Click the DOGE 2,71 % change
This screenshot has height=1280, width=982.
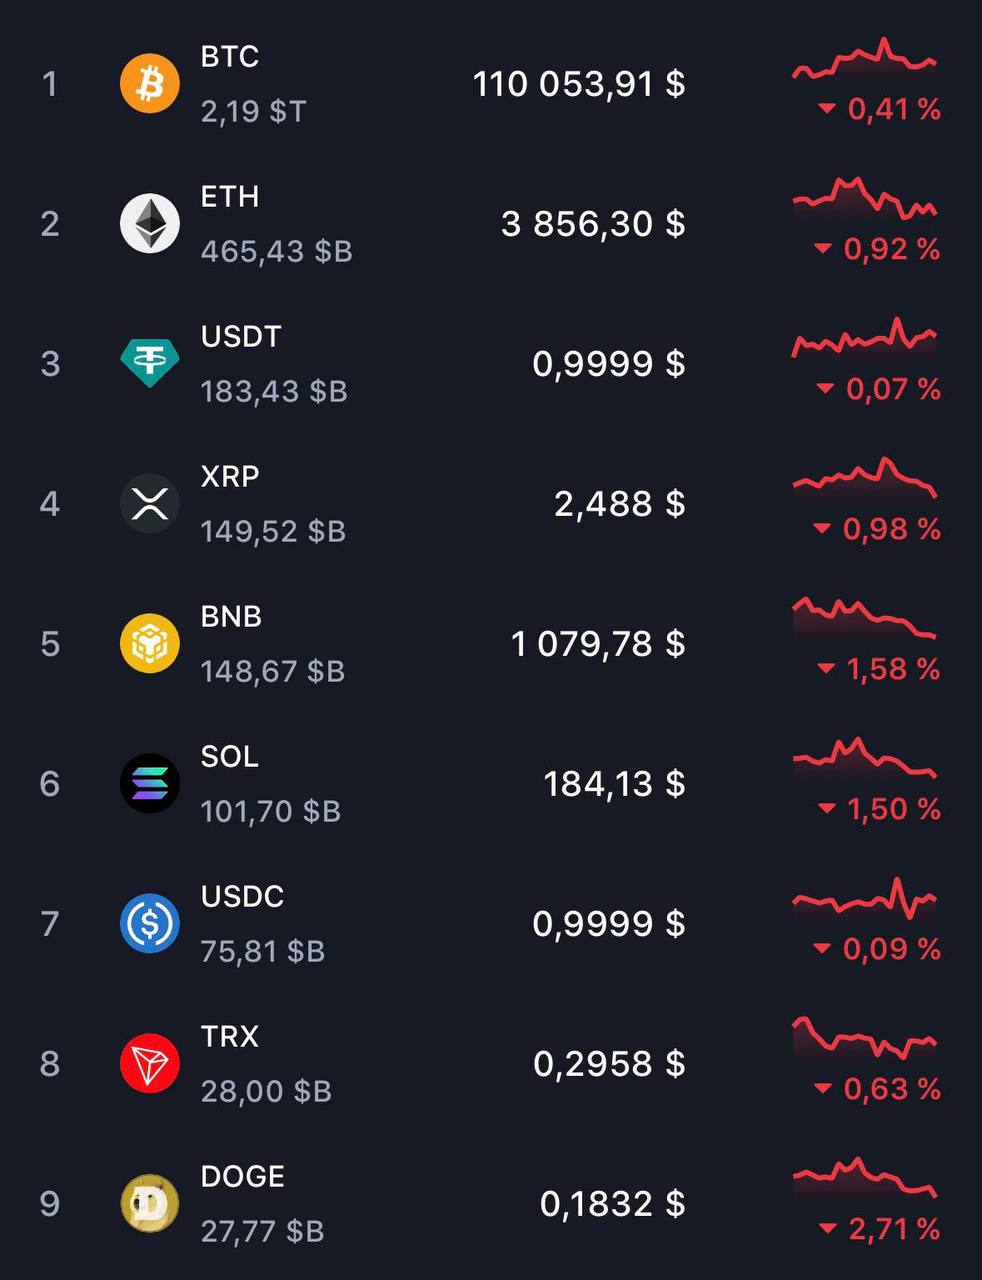pos(880,1229)
